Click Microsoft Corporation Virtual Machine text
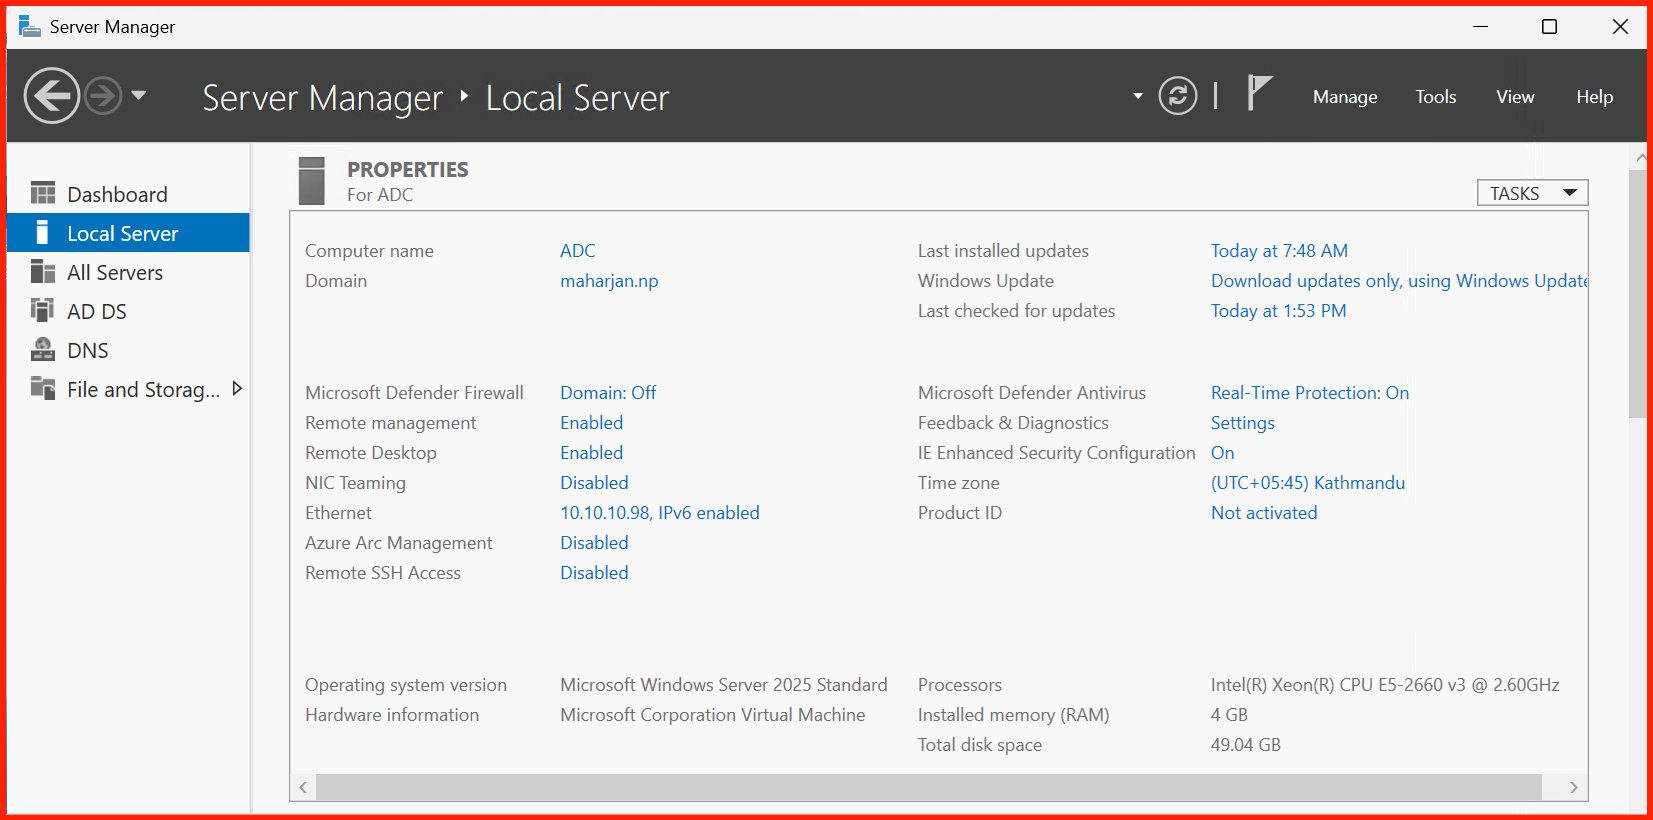Image resolution: width=1653 pixels, height=820 pixels. (x=713, y=715)
